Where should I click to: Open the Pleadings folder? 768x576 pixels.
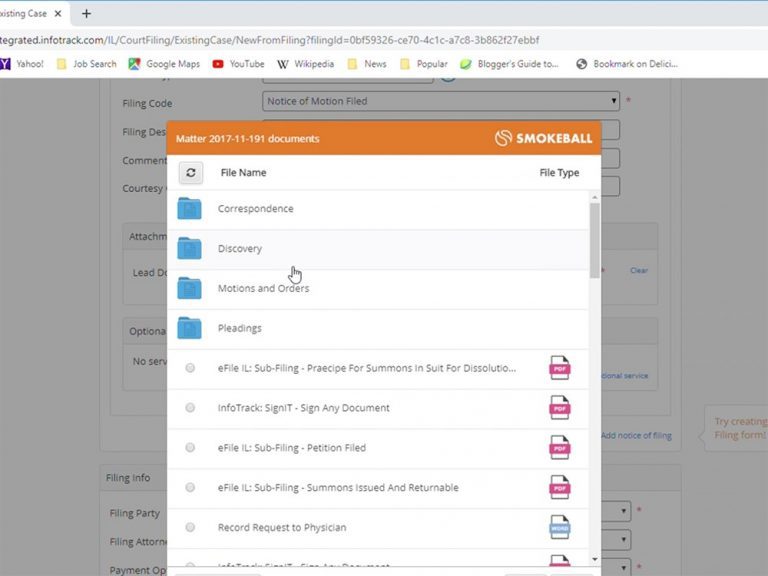pos(239,328)
